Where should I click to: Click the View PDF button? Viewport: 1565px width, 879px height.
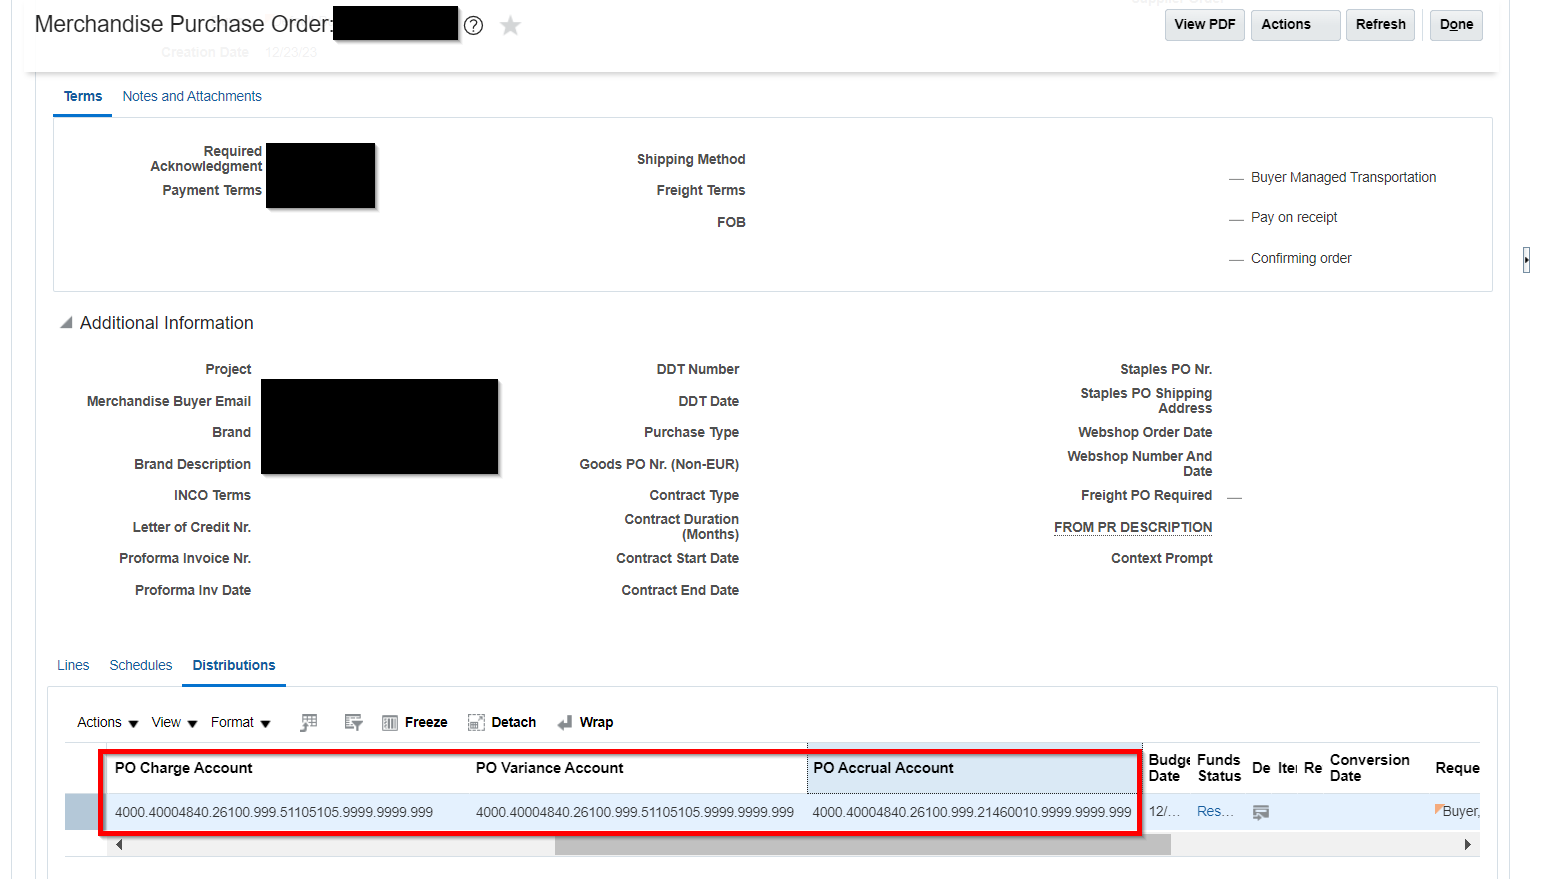[x=1204, y=24]
